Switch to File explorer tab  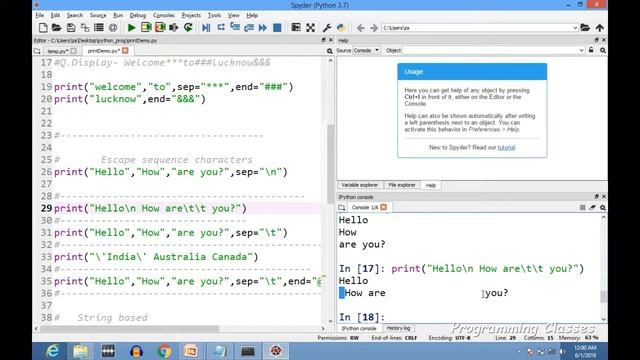(x=402, y=185)
